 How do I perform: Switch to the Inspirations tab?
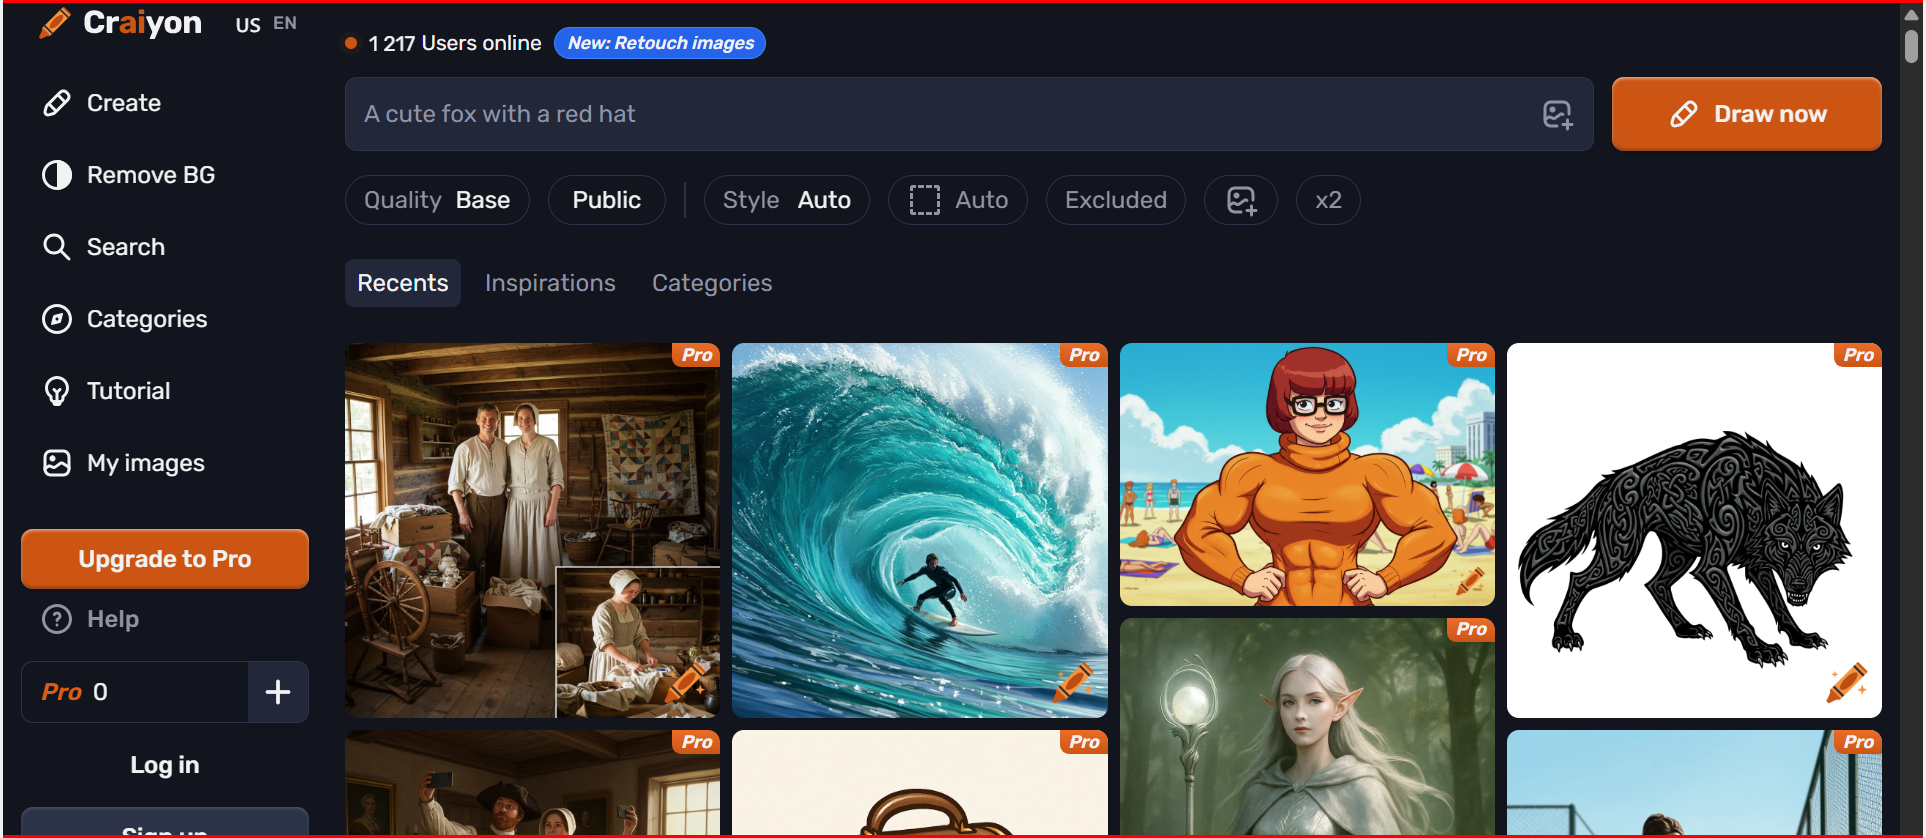tap(550, 283)
